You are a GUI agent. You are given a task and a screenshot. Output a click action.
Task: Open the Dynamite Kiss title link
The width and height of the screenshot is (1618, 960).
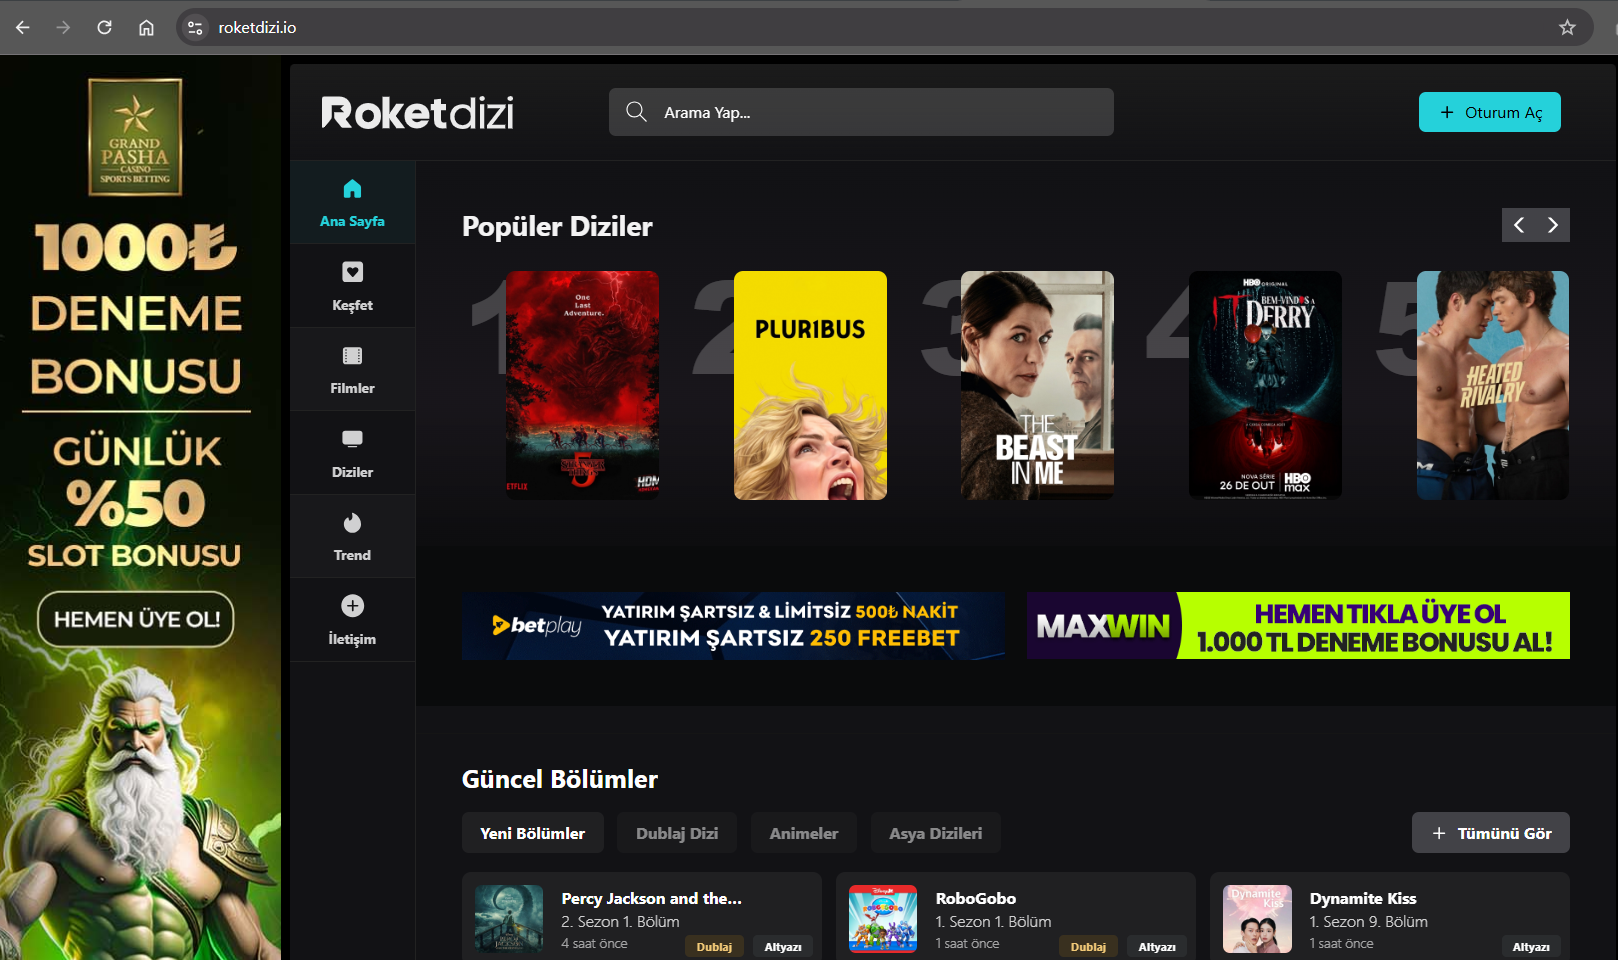pos(1363,898)
